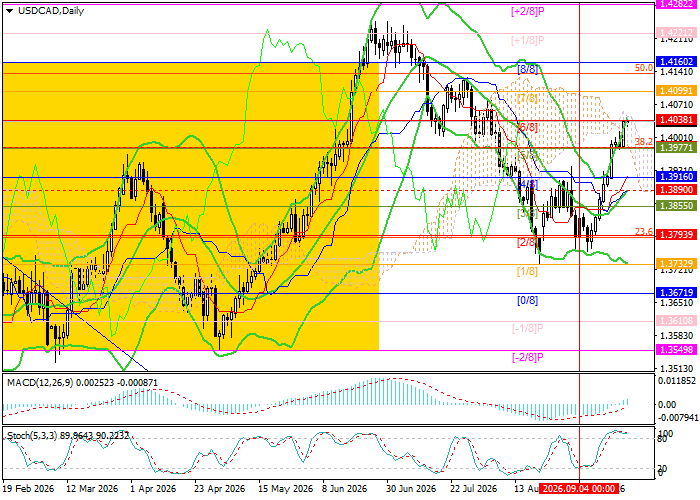Click the 19 Feb 2026 date label
The width and height of the screenshot is (700, 500).
pos(29,489)
